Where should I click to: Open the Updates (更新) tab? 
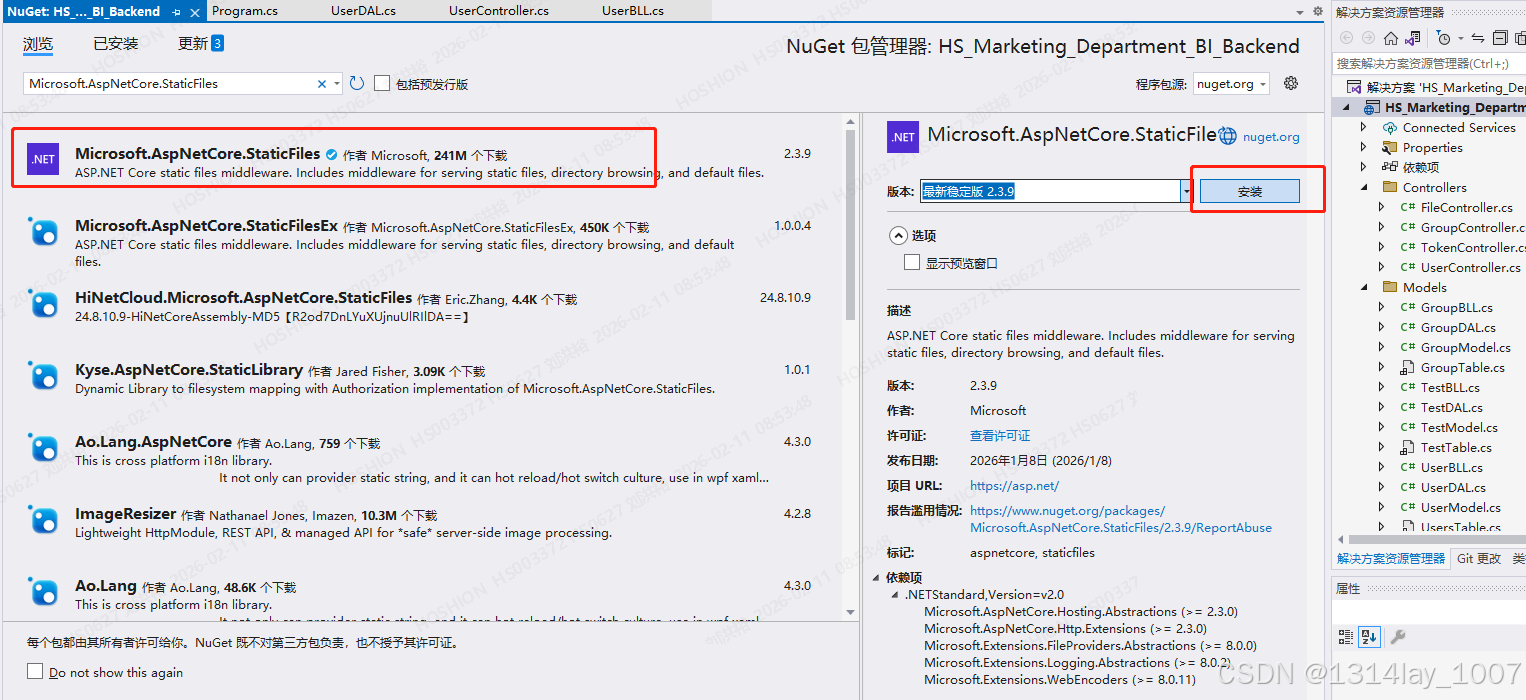click(x=201, y=44)
